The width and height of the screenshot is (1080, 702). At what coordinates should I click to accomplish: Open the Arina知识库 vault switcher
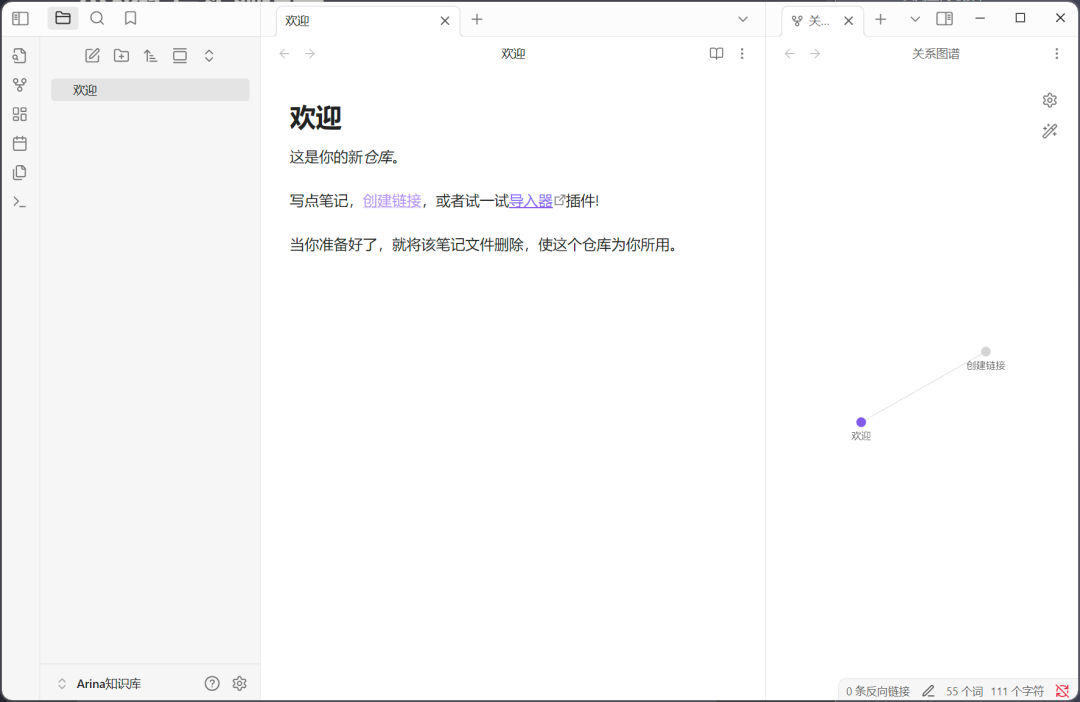click(x=100, y=684)
